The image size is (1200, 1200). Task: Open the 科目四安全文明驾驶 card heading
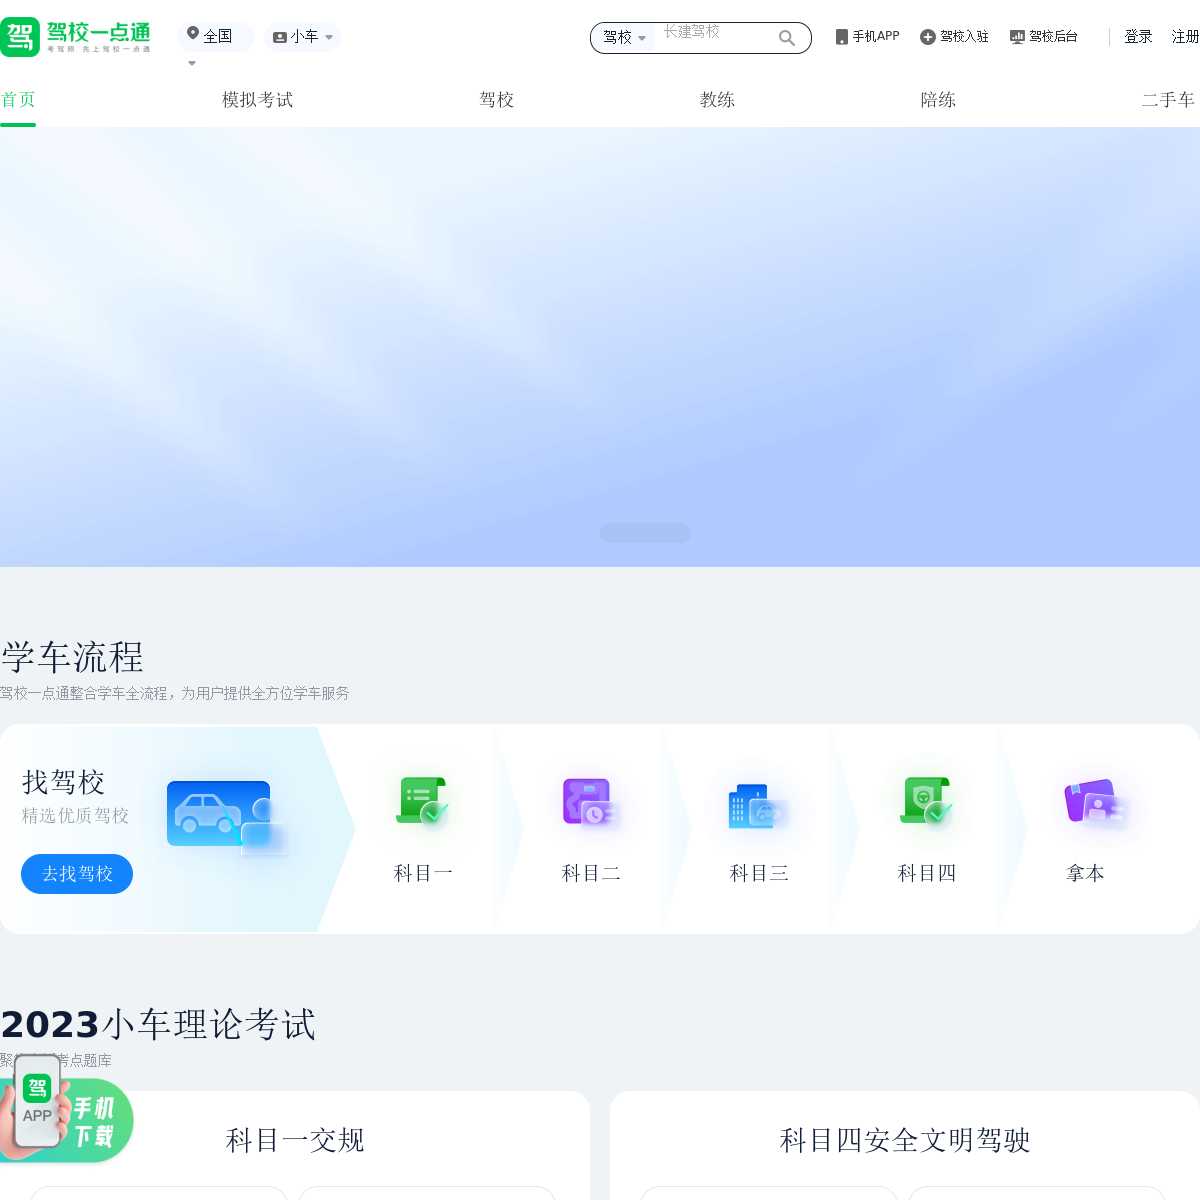[905, 1140]
